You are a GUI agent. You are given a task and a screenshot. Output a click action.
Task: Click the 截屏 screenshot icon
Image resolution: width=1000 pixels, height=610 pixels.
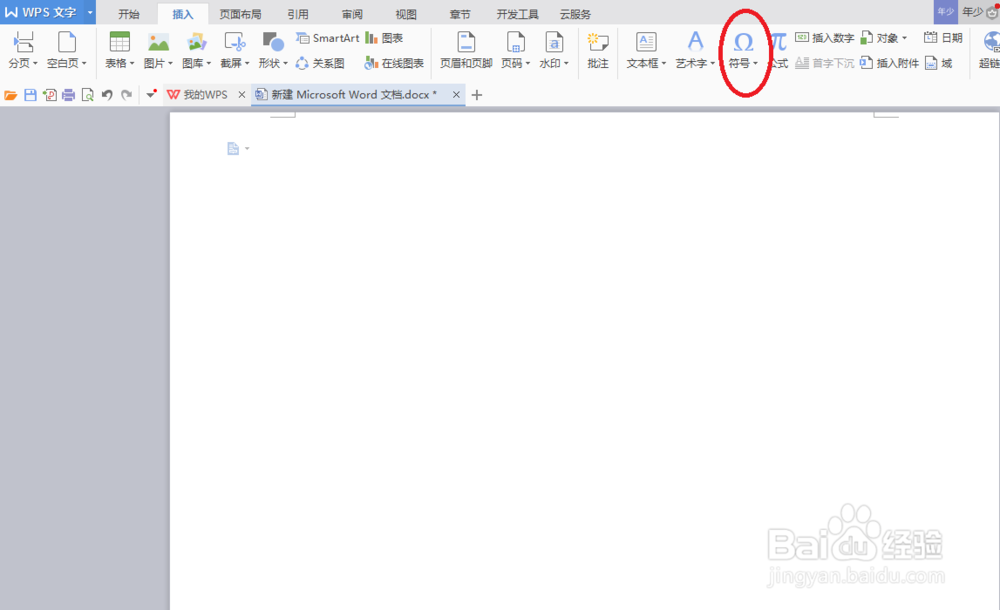[x=235, y=42]
